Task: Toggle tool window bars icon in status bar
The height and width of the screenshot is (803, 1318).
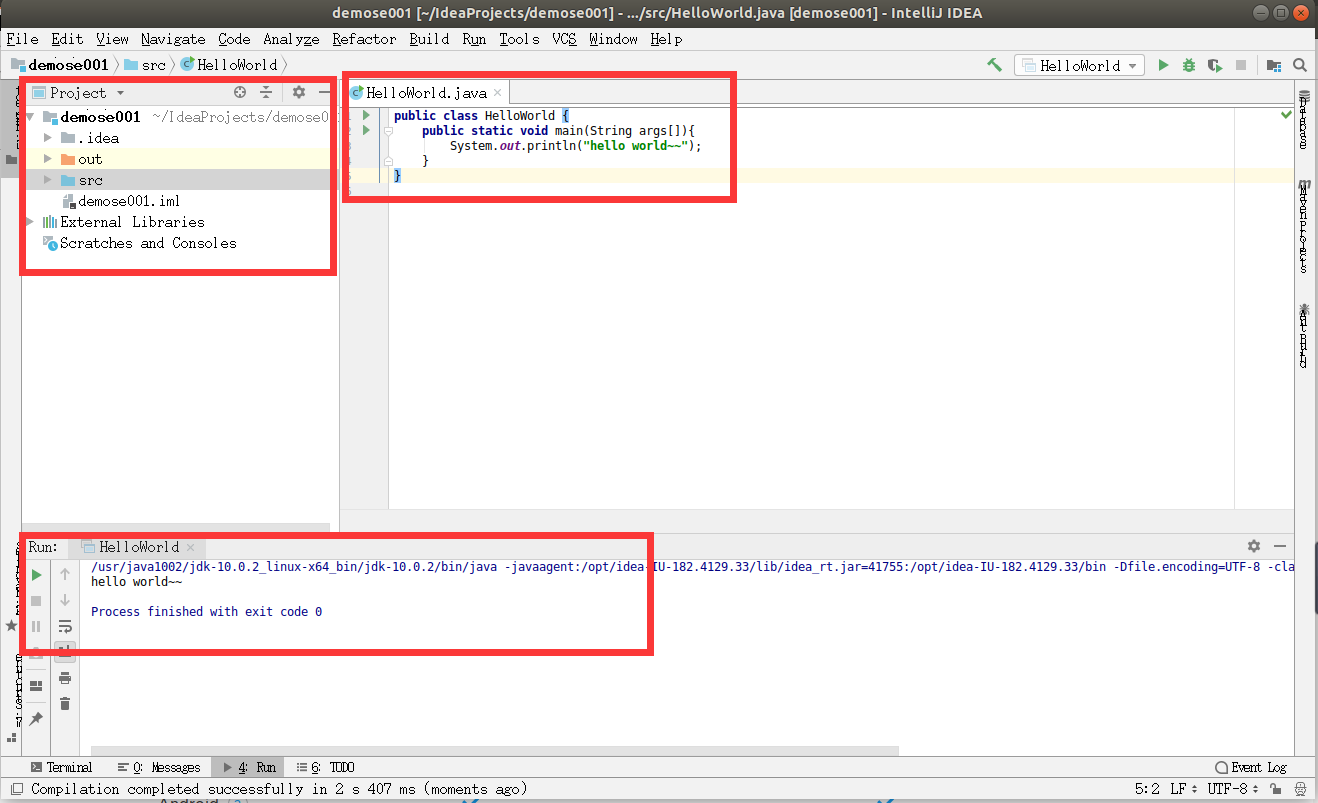Action: [x=15, y=789]
